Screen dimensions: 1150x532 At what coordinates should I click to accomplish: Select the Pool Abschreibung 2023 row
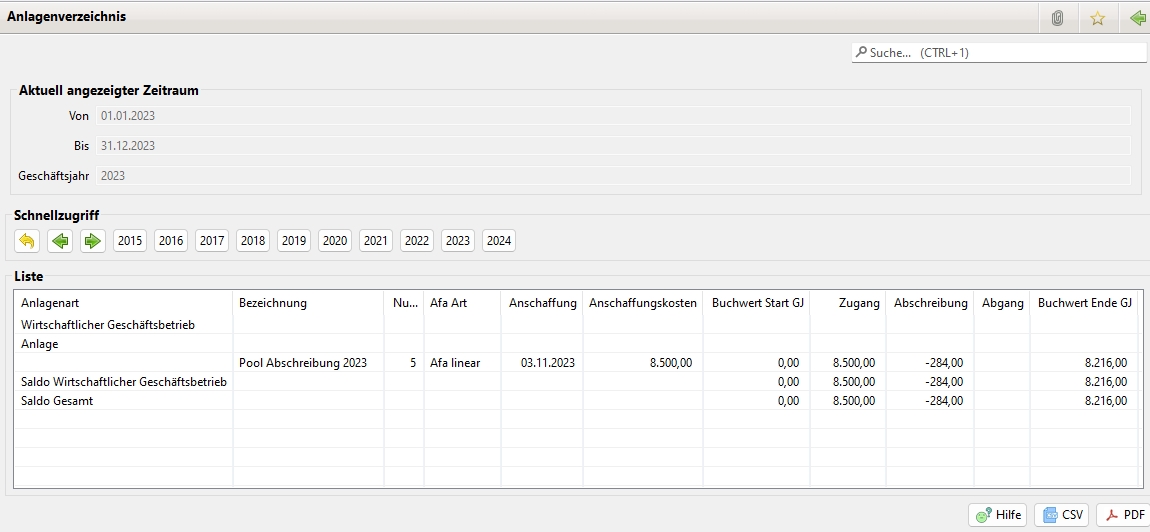coord(303,363)
